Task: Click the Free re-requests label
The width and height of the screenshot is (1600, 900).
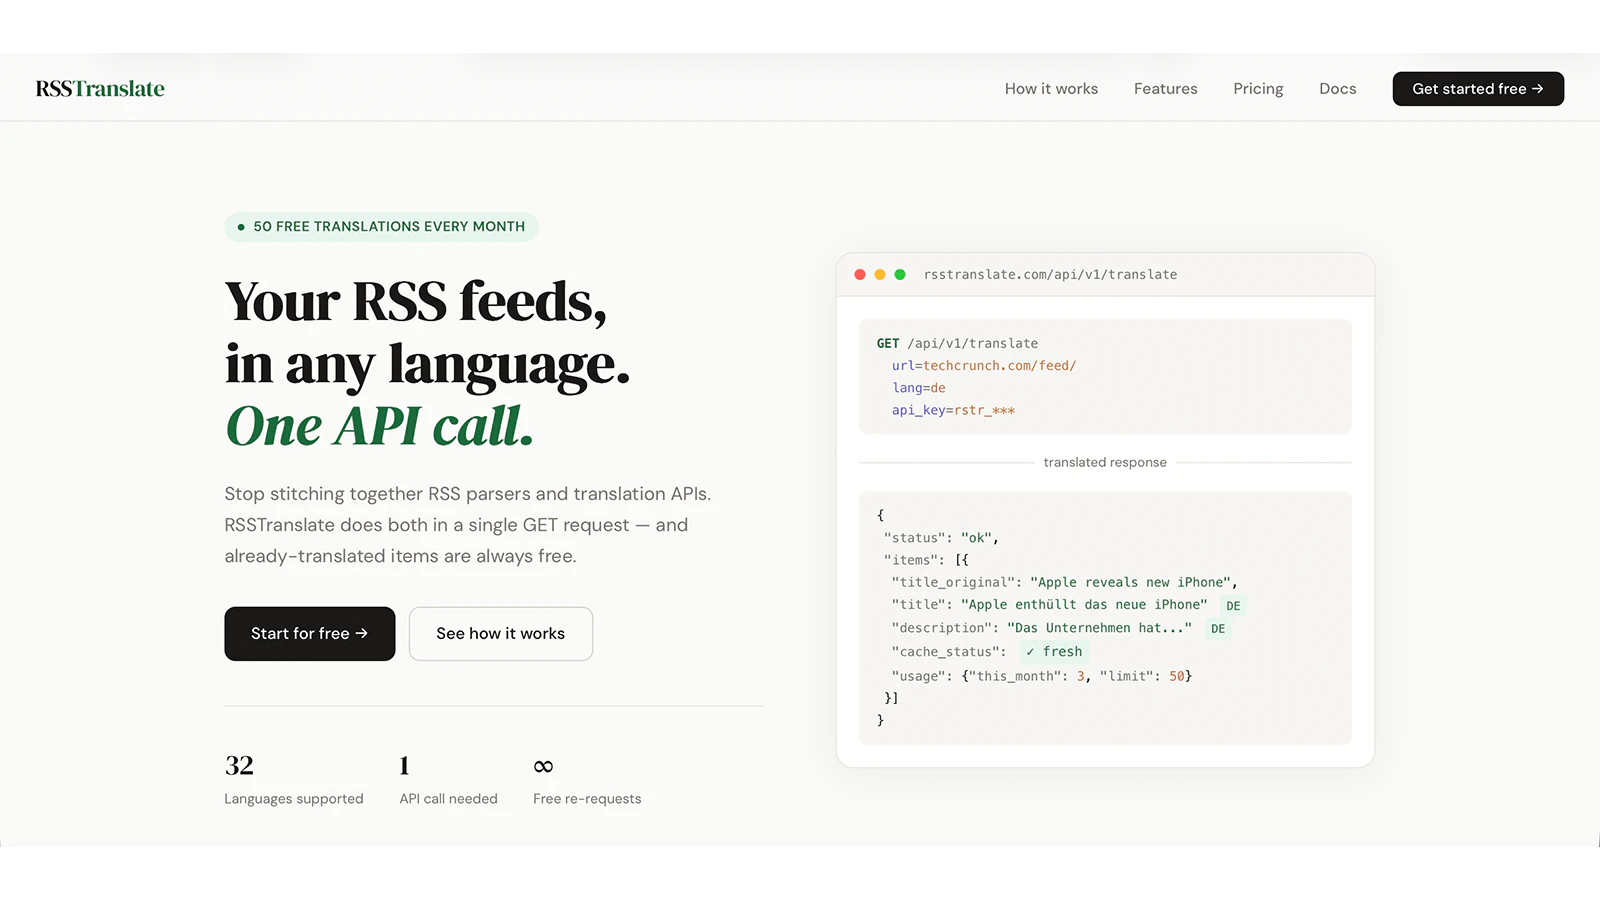Action: (x=587, y=799)
